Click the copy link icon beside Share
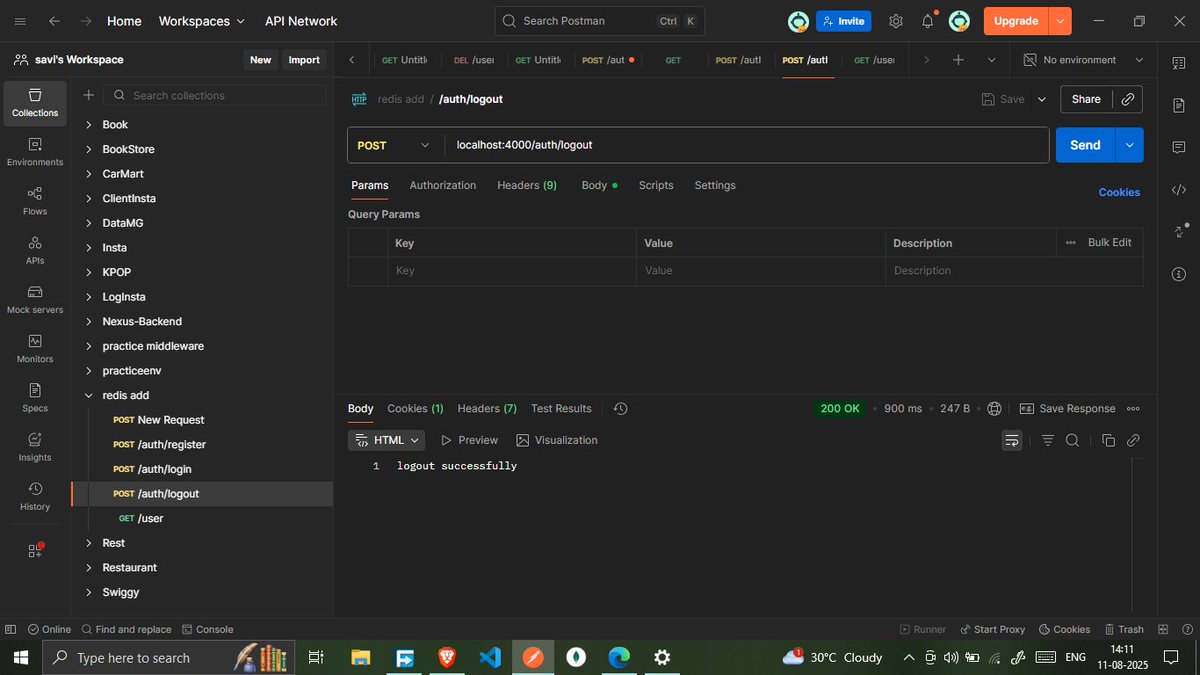 1128,99
